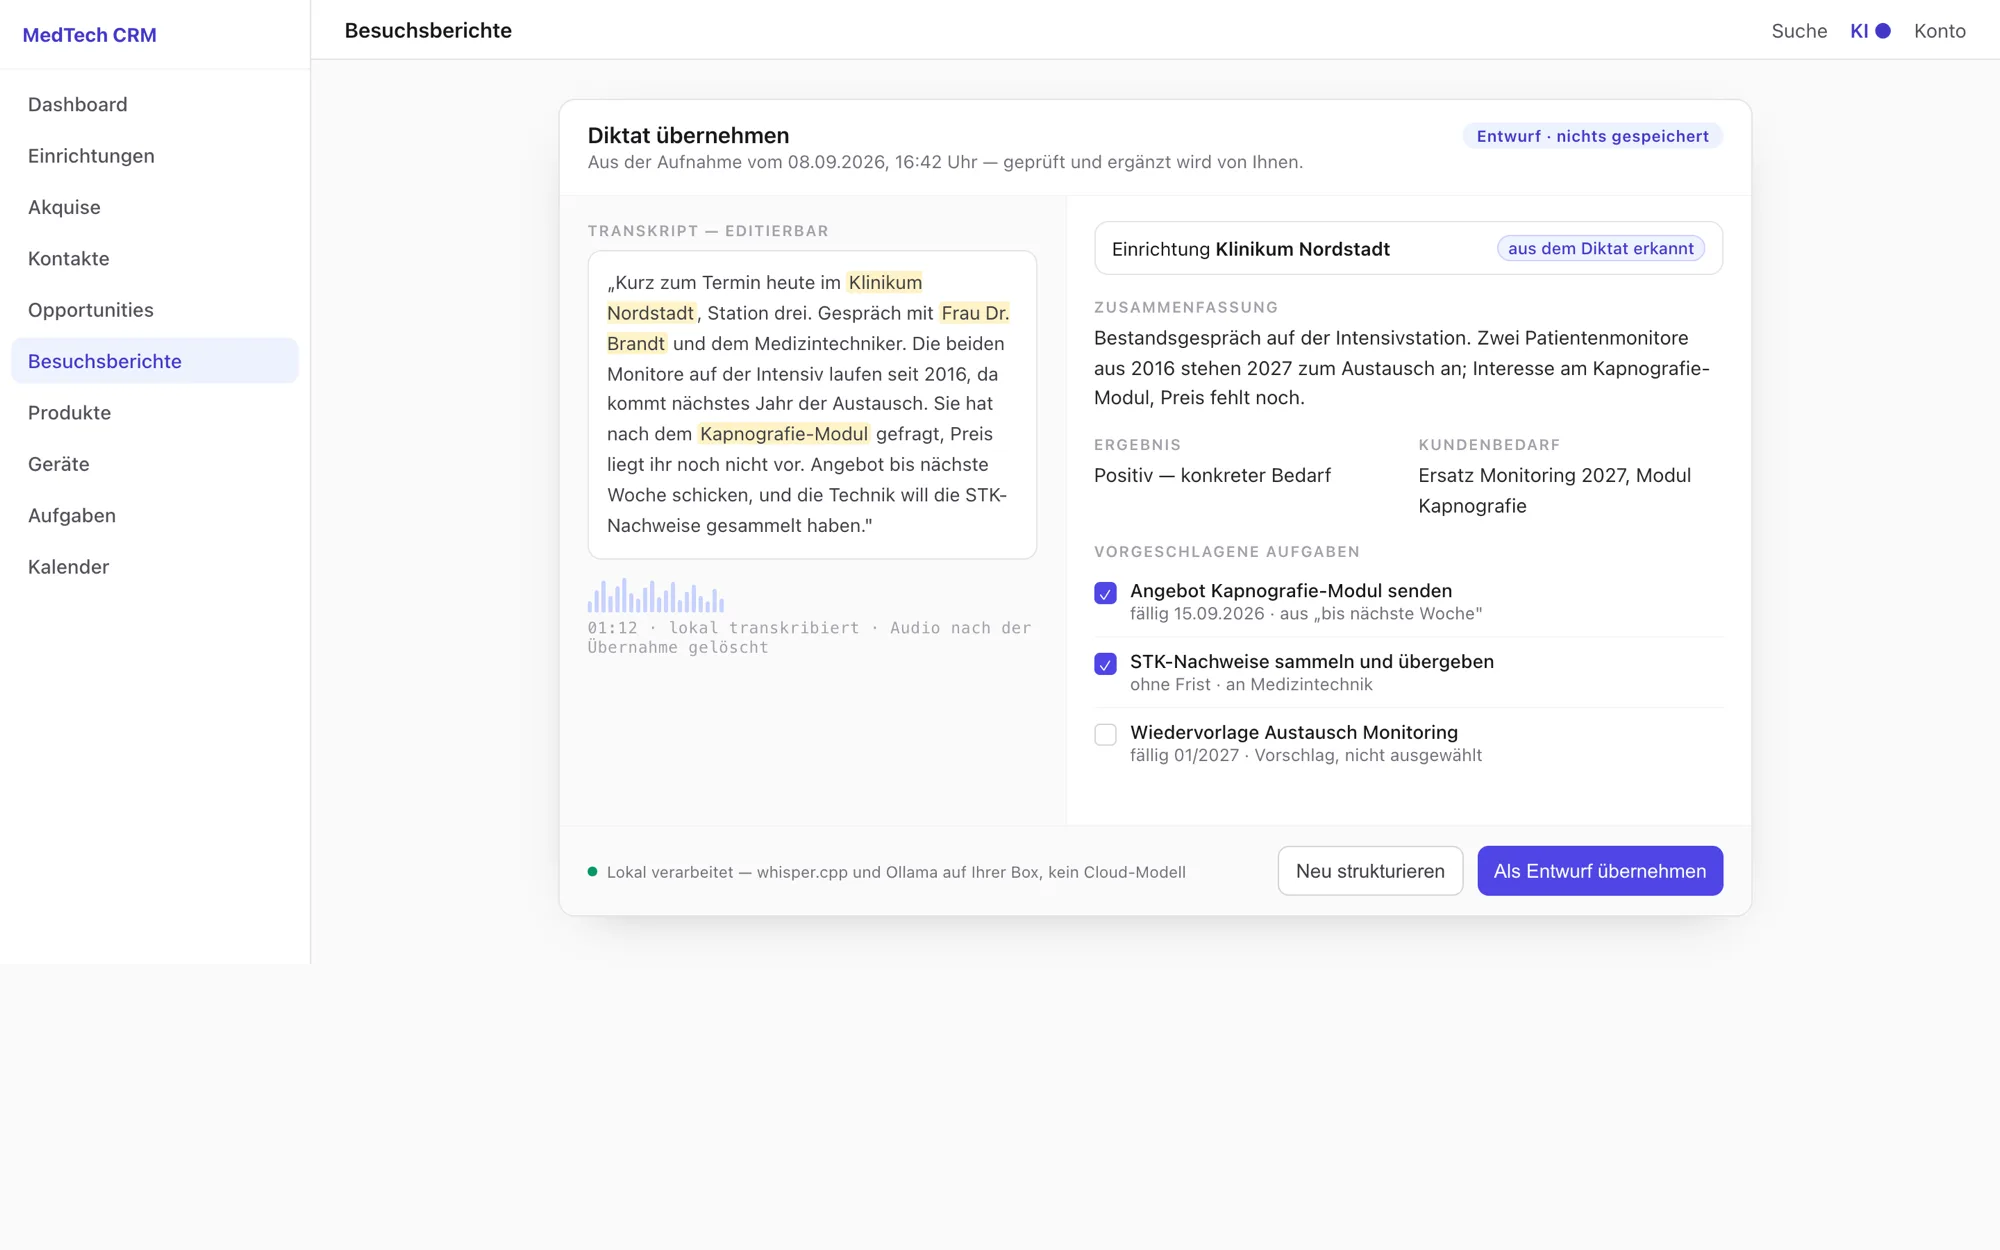Viewport: 2000px width, 1250px height.
Task: Click the audio waveform visualization
Action: 656,596
